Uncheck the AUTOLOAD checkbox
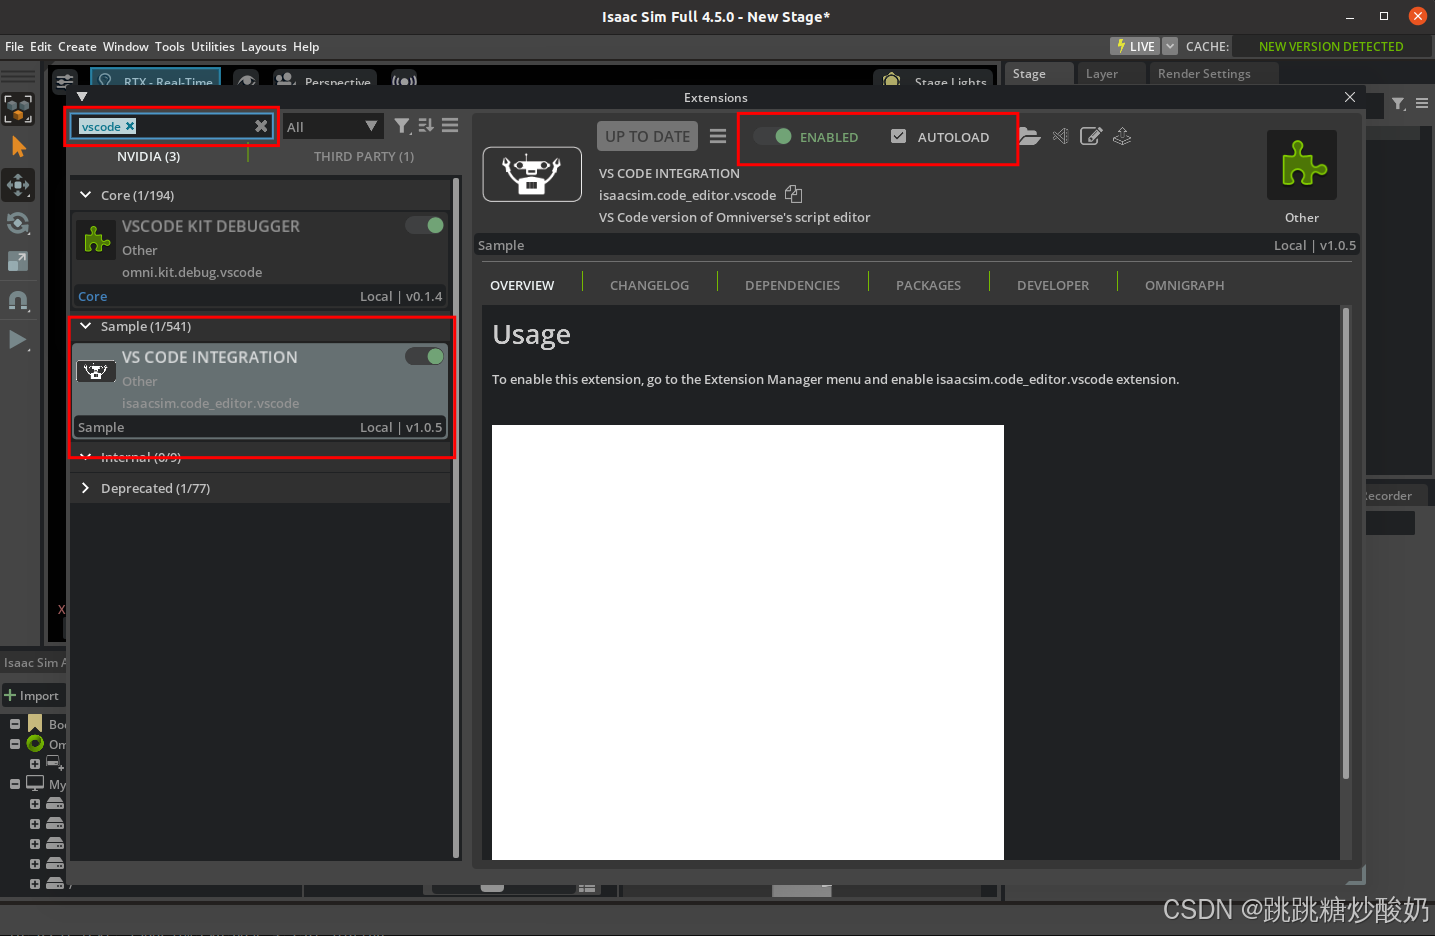This screenshot has height=936, width=1435. click(x=898, y=136)
